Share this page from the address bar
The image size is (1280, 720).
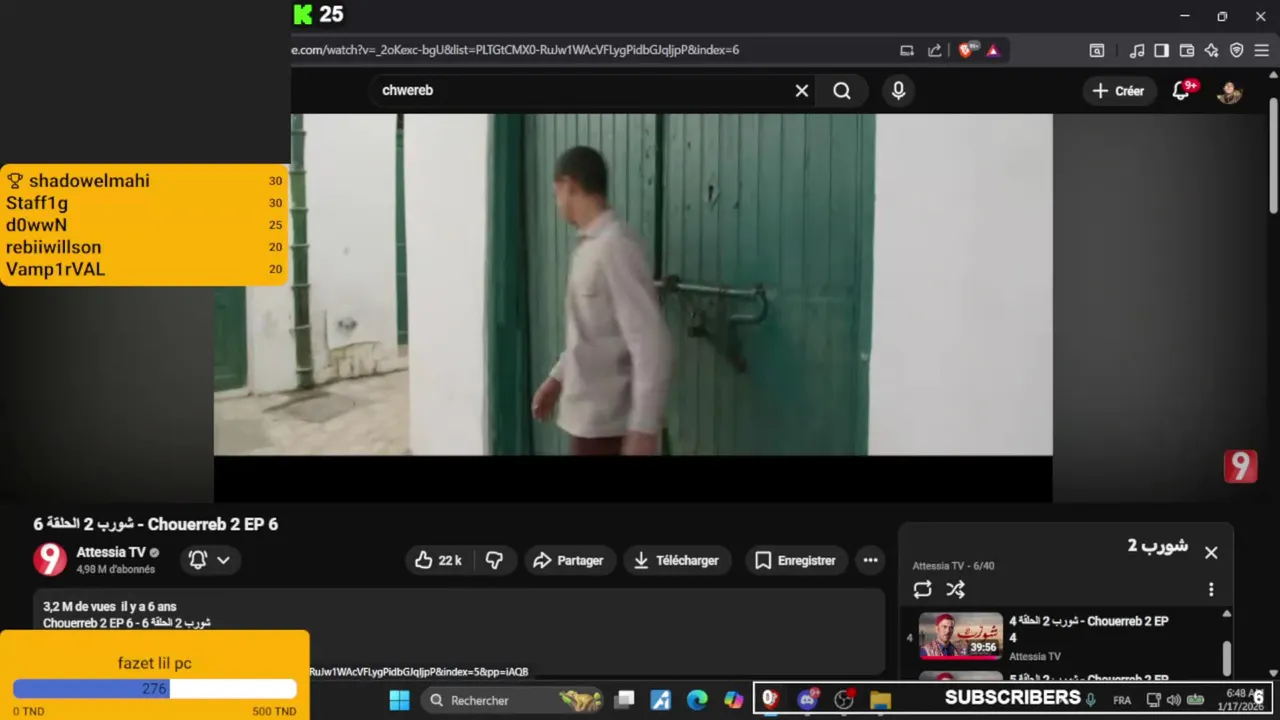[934, 50]
